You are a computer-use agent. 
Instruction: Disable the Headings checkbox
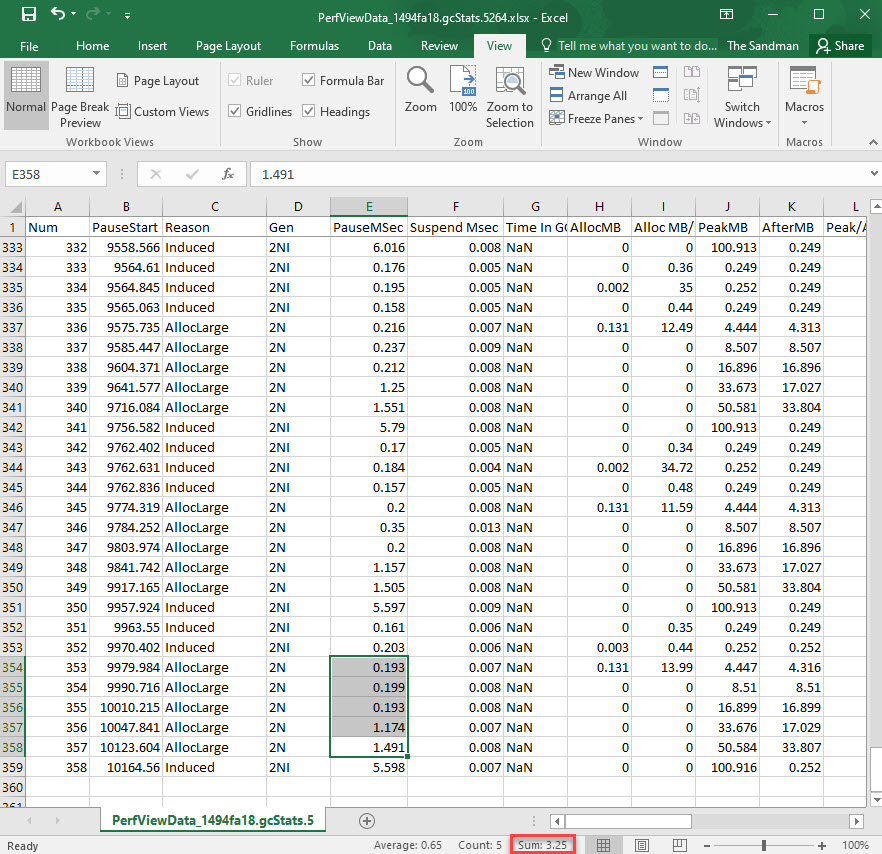[x=310, y=112]
